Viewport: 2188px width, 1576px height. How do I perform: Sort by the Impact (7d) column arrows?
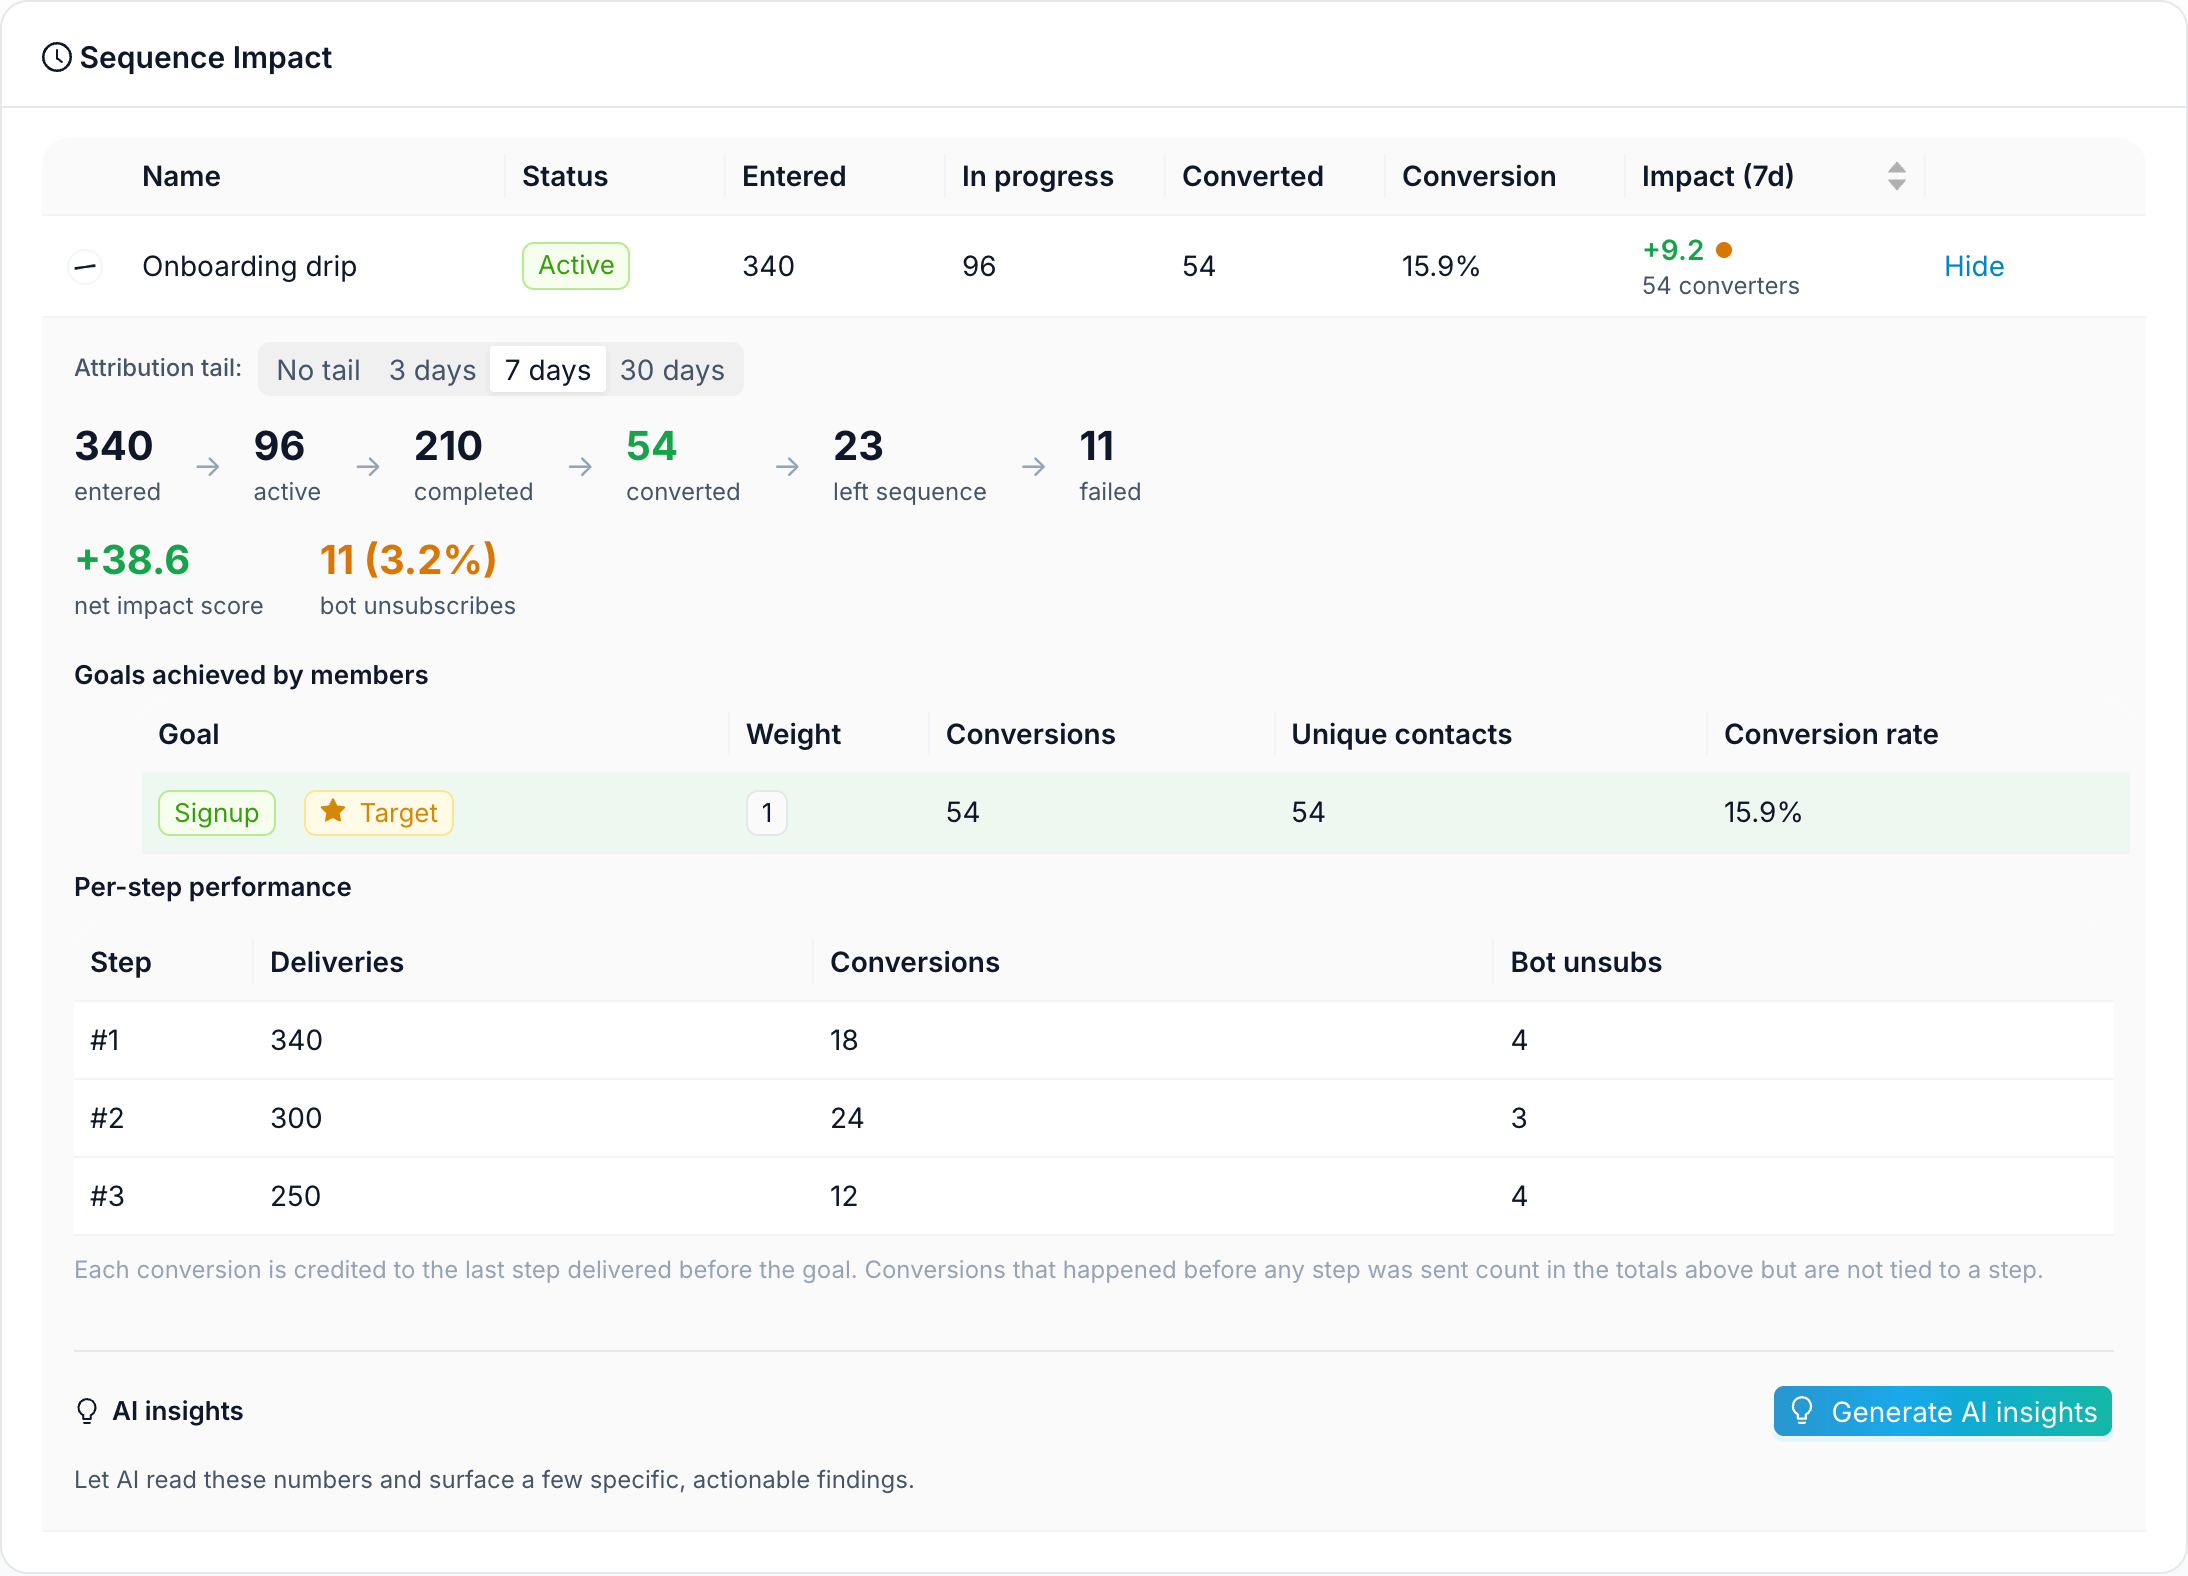click(x=1896, y=177)
